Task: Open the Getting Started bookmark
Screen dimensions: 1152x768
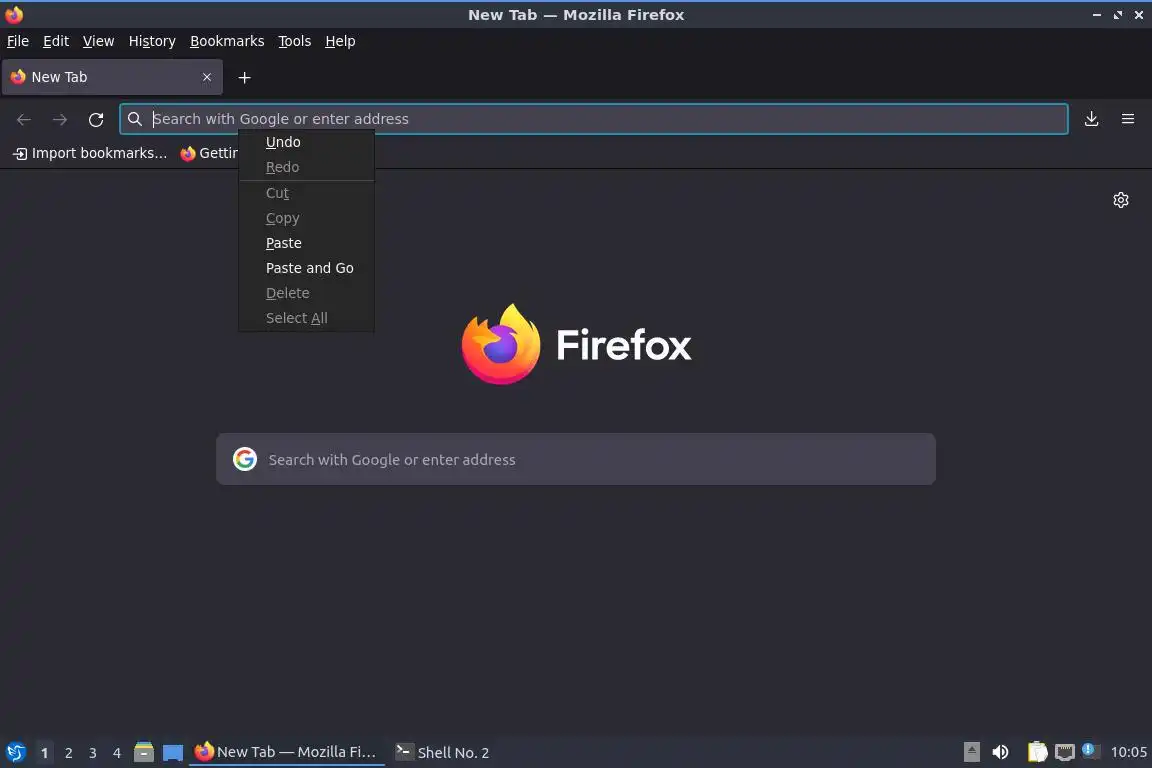Action: tap(209, 153)
